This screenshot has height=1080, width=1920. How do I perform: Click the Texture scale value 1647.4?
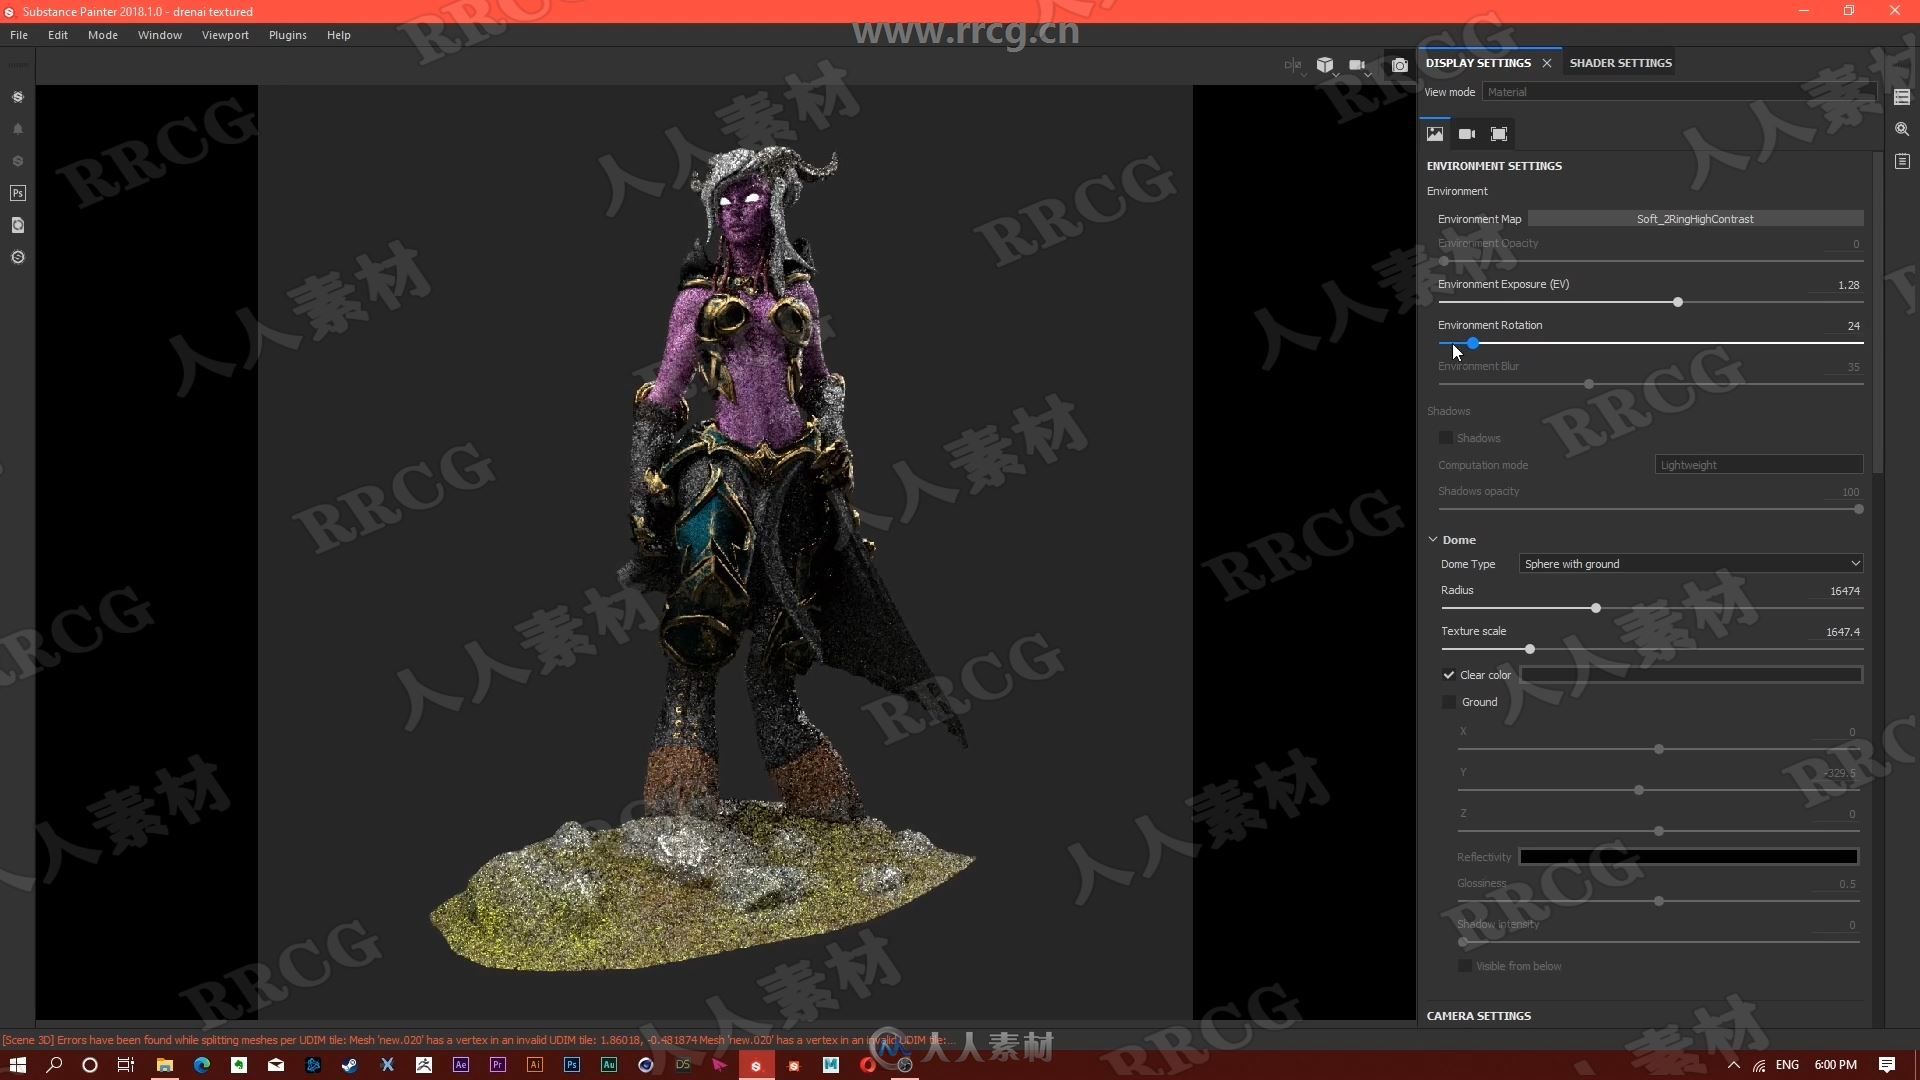1838,632
